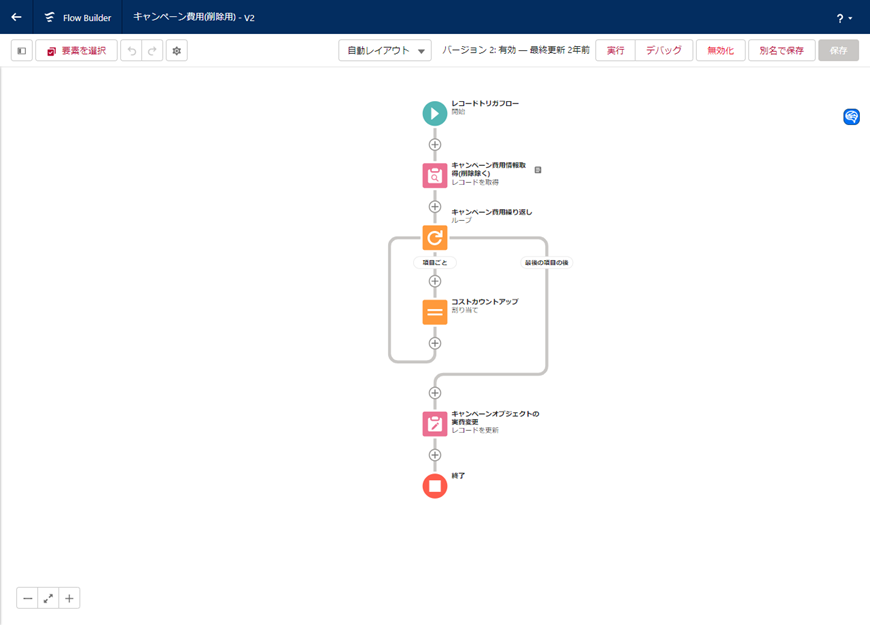Click the デバッグ button
This screenshot has width=870, height=625.
[x=663, y=51]
